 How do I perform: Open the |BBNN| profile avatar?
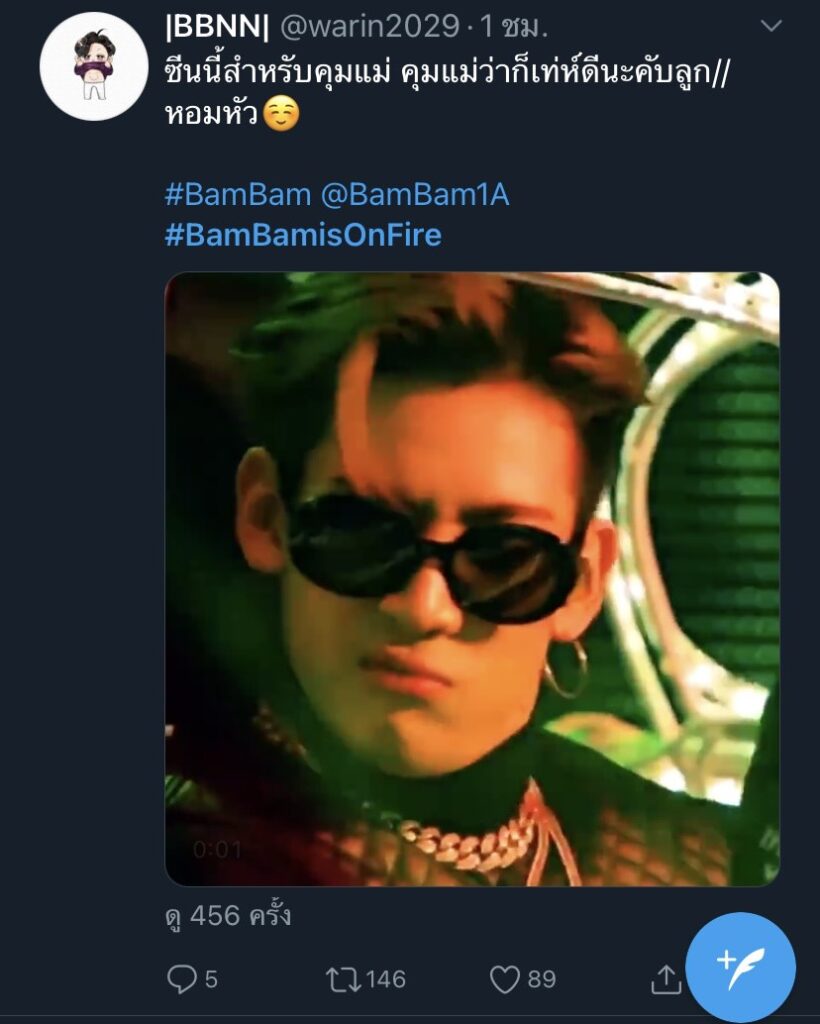(94, 67)
